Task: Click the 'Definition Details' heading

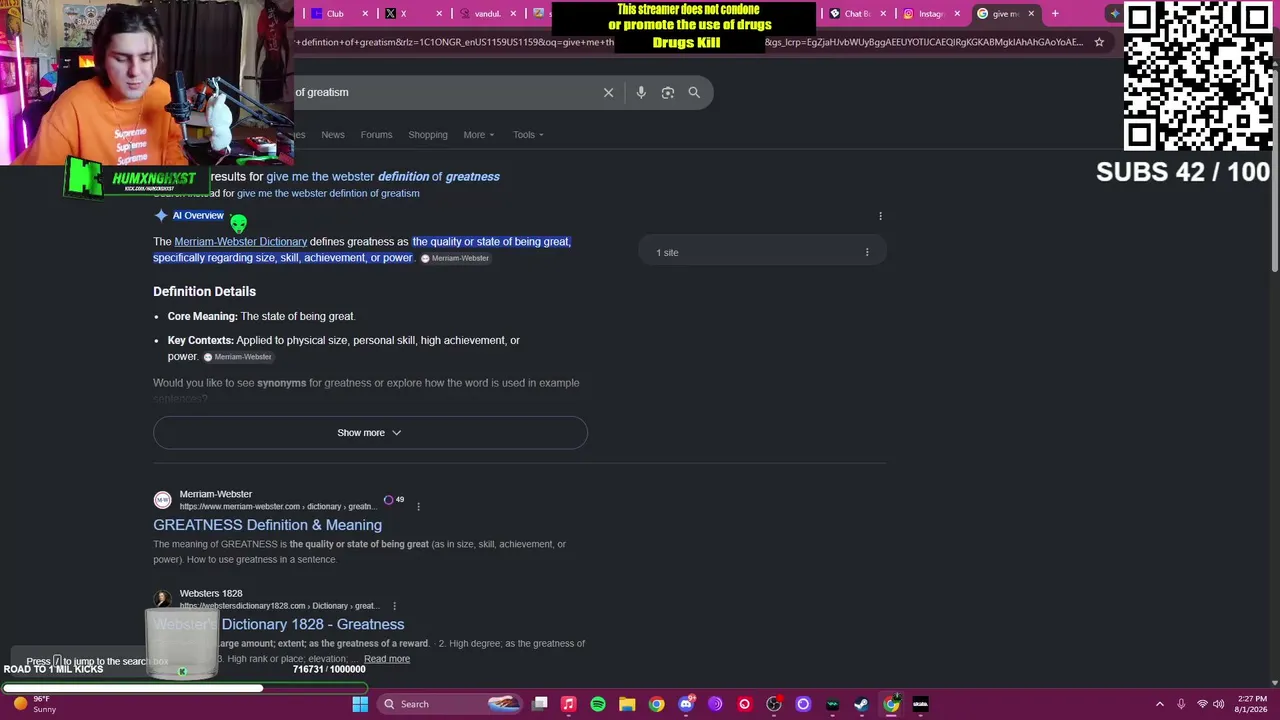Action: (204, 292)
